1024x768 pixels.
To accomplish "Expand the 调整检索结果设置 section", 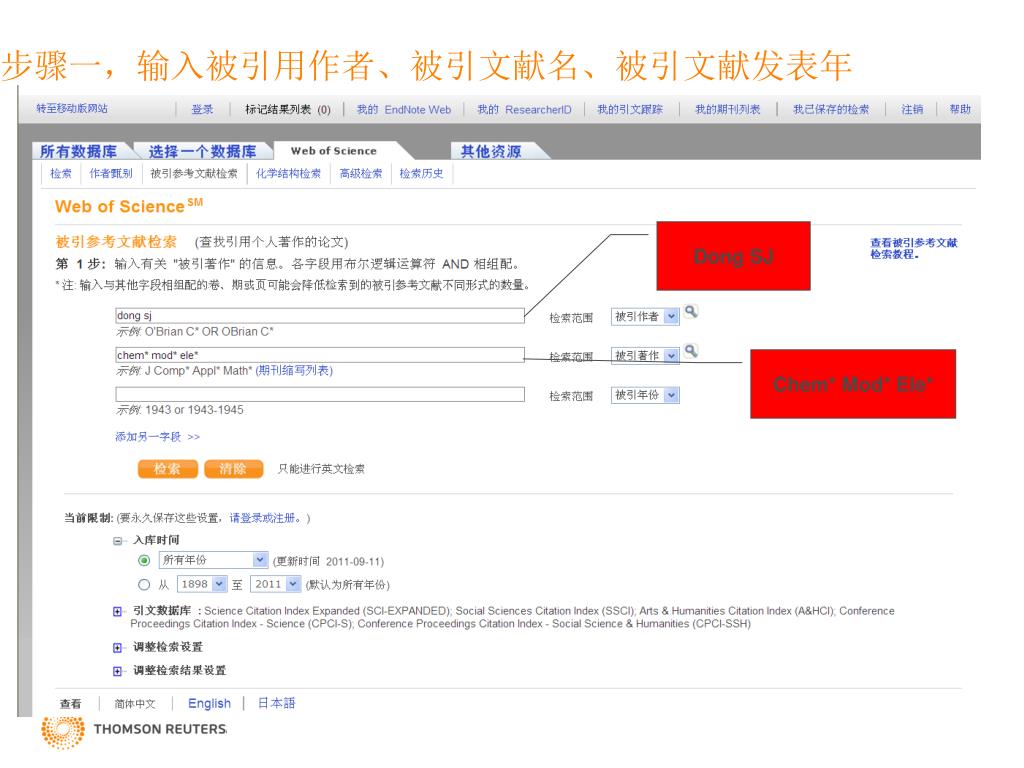I will 118,671.
